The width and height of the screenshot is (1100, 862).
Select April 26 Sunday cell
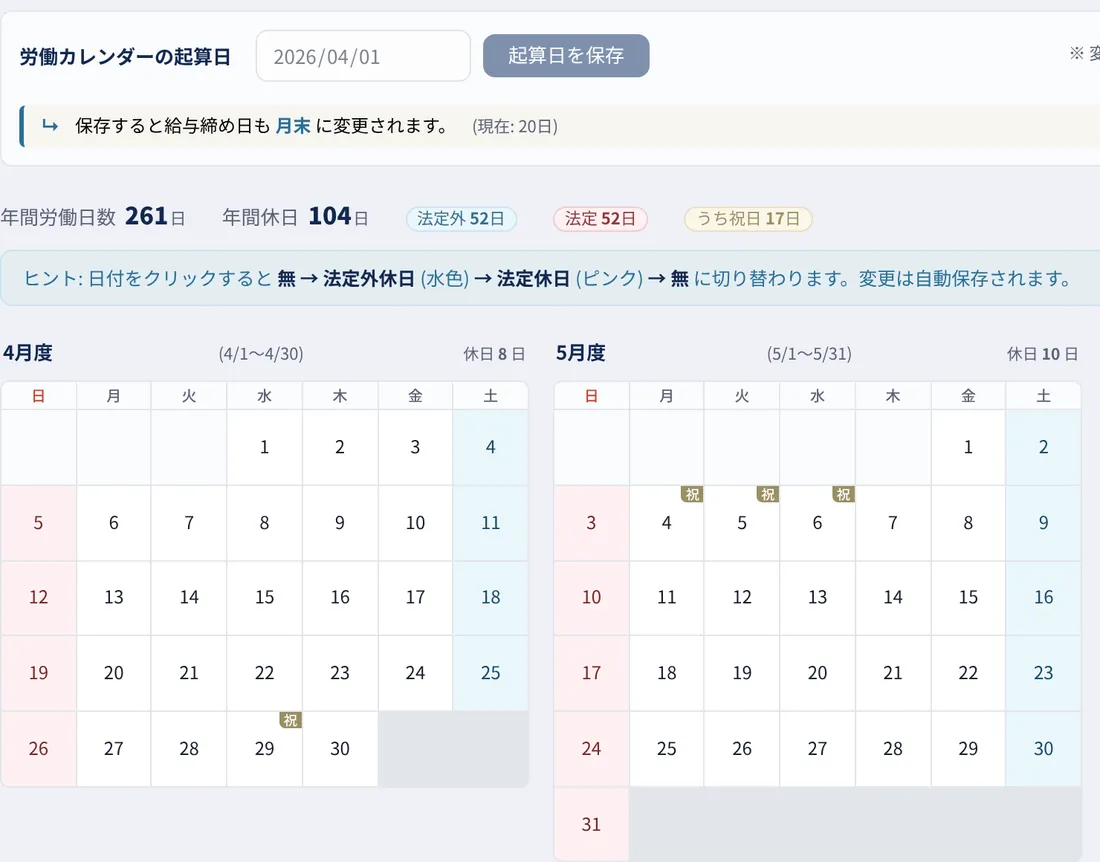[x=39, y=749]
